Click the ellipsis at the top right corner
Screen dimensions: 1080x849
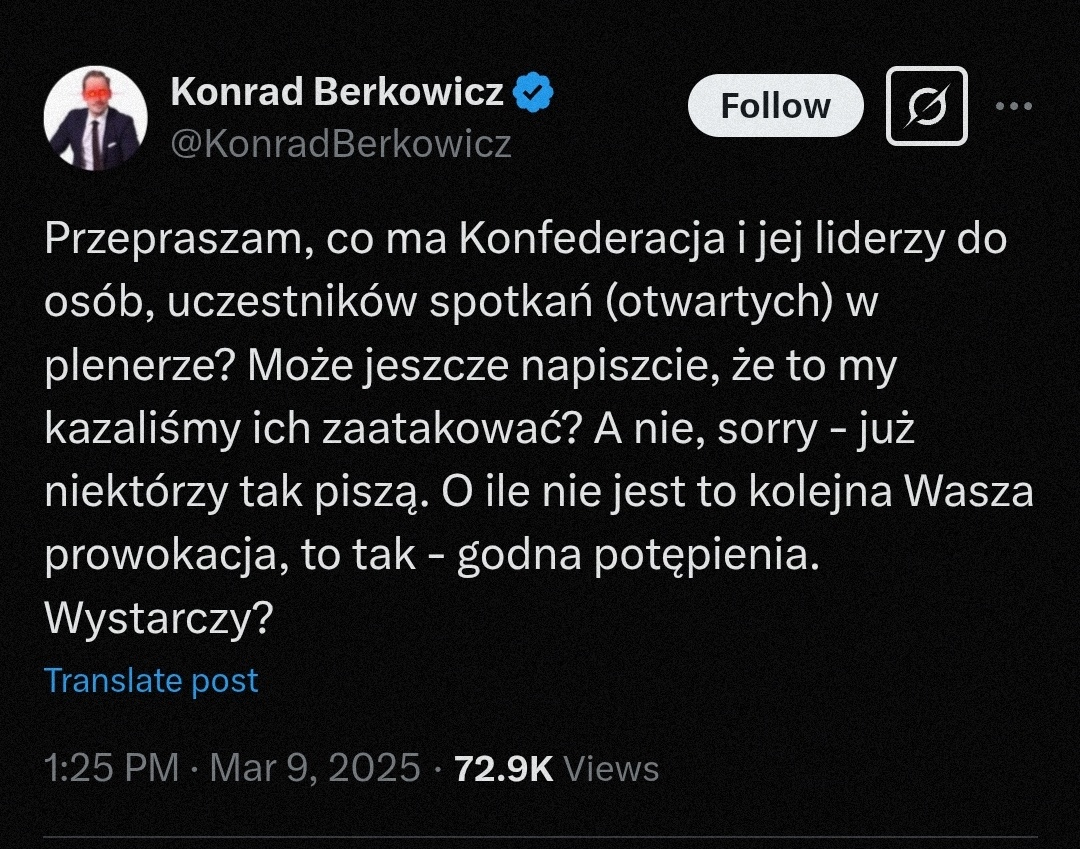click(x=1015, y=105)
